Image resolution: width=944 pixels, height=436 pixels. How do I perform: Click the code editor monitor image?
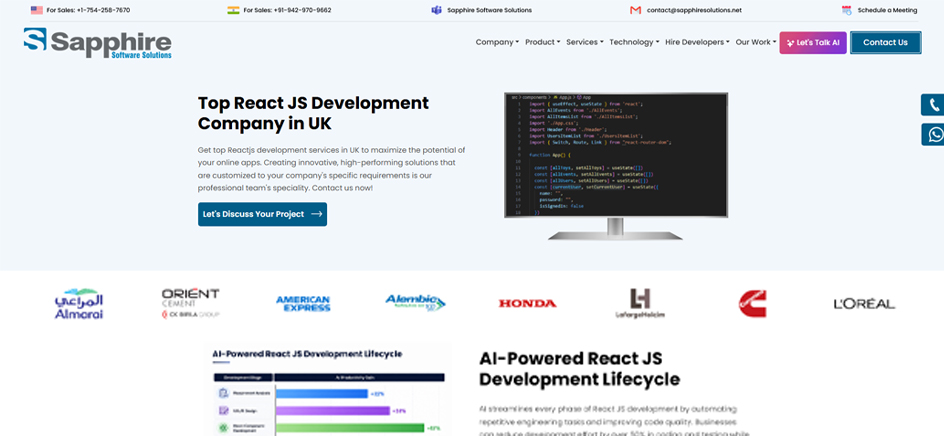tap(616, 166)
